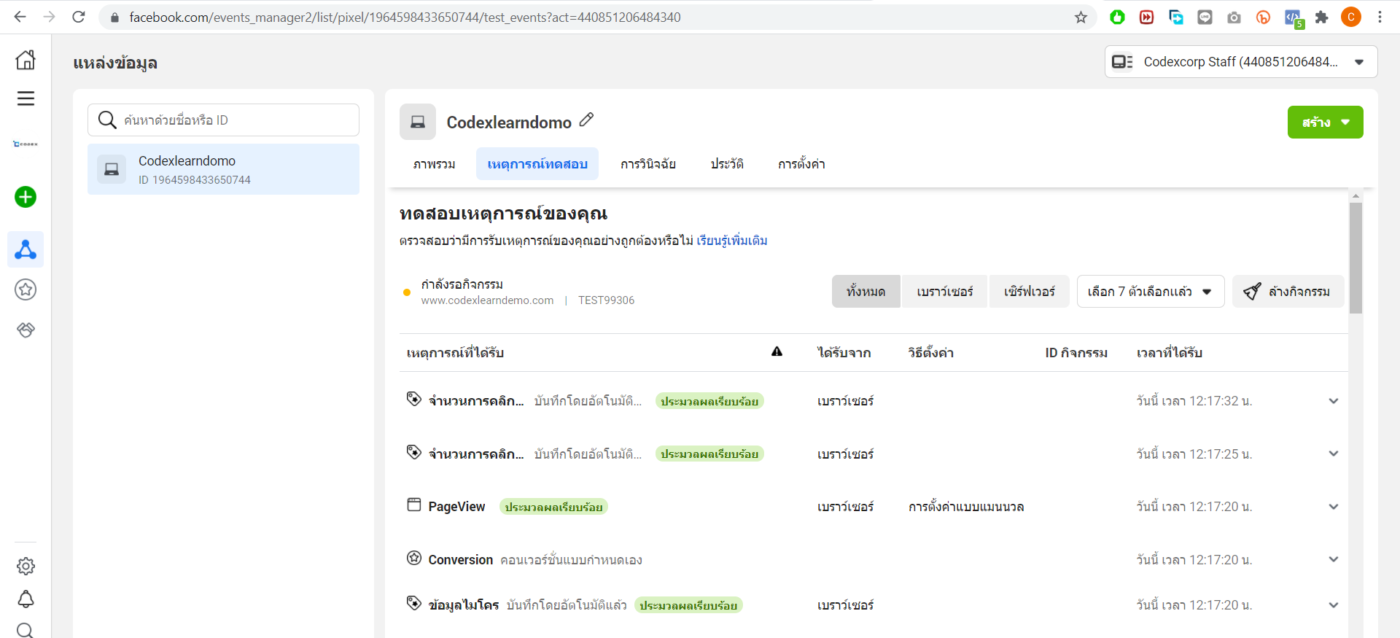Click the green plus connect data icon
The image size is (1400, 638).
click(26, 197)
